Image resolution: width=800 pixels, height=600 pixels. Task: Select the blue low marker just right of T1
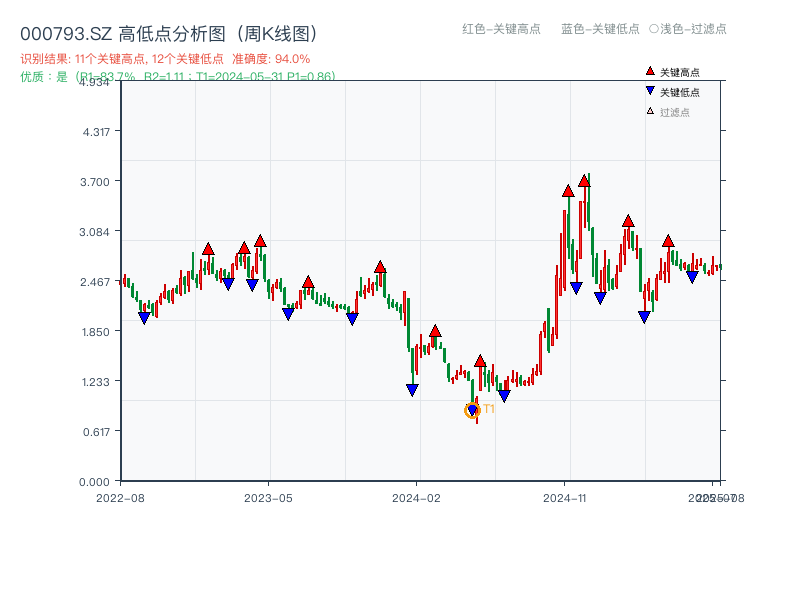[x=504, y=396]
